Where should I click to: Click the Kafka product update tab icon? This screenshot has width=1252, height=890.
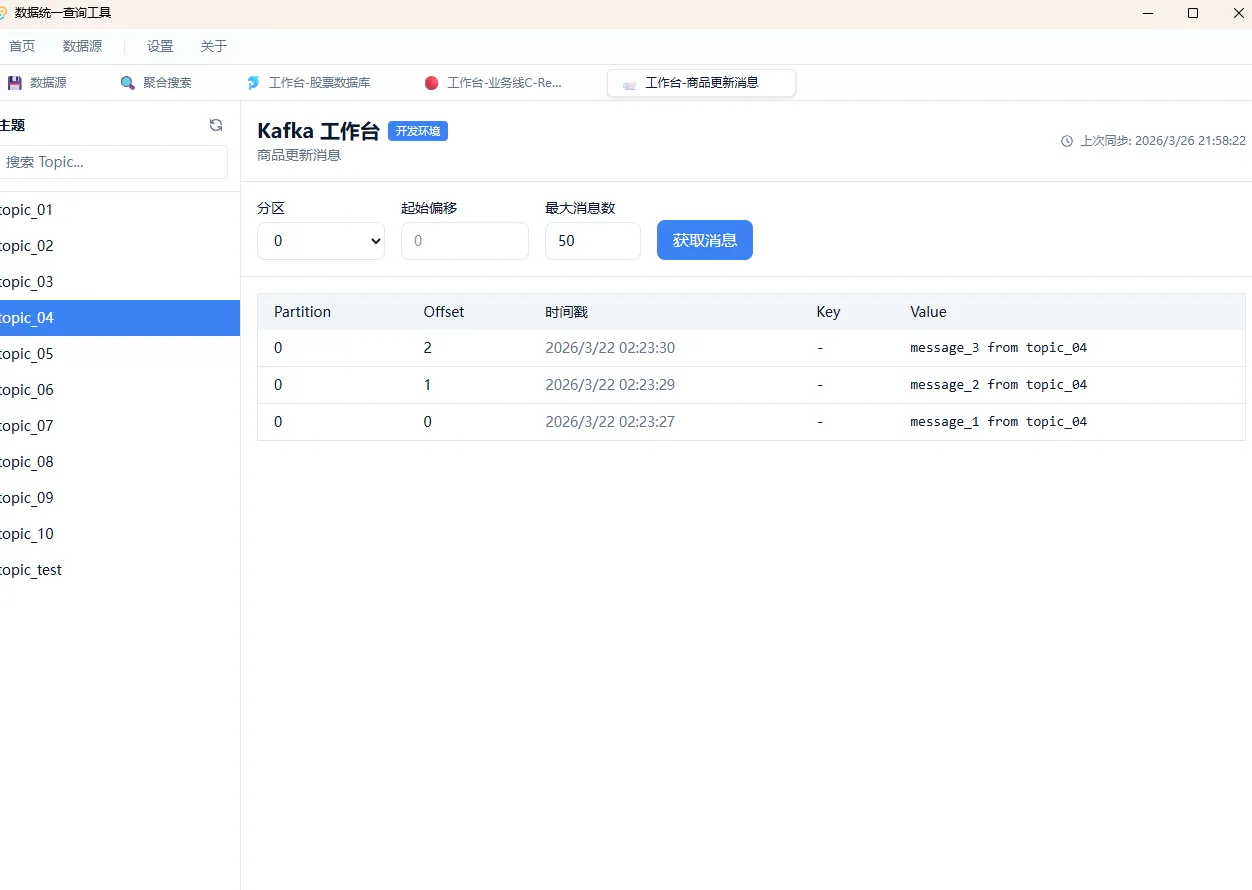pos(629,84)
